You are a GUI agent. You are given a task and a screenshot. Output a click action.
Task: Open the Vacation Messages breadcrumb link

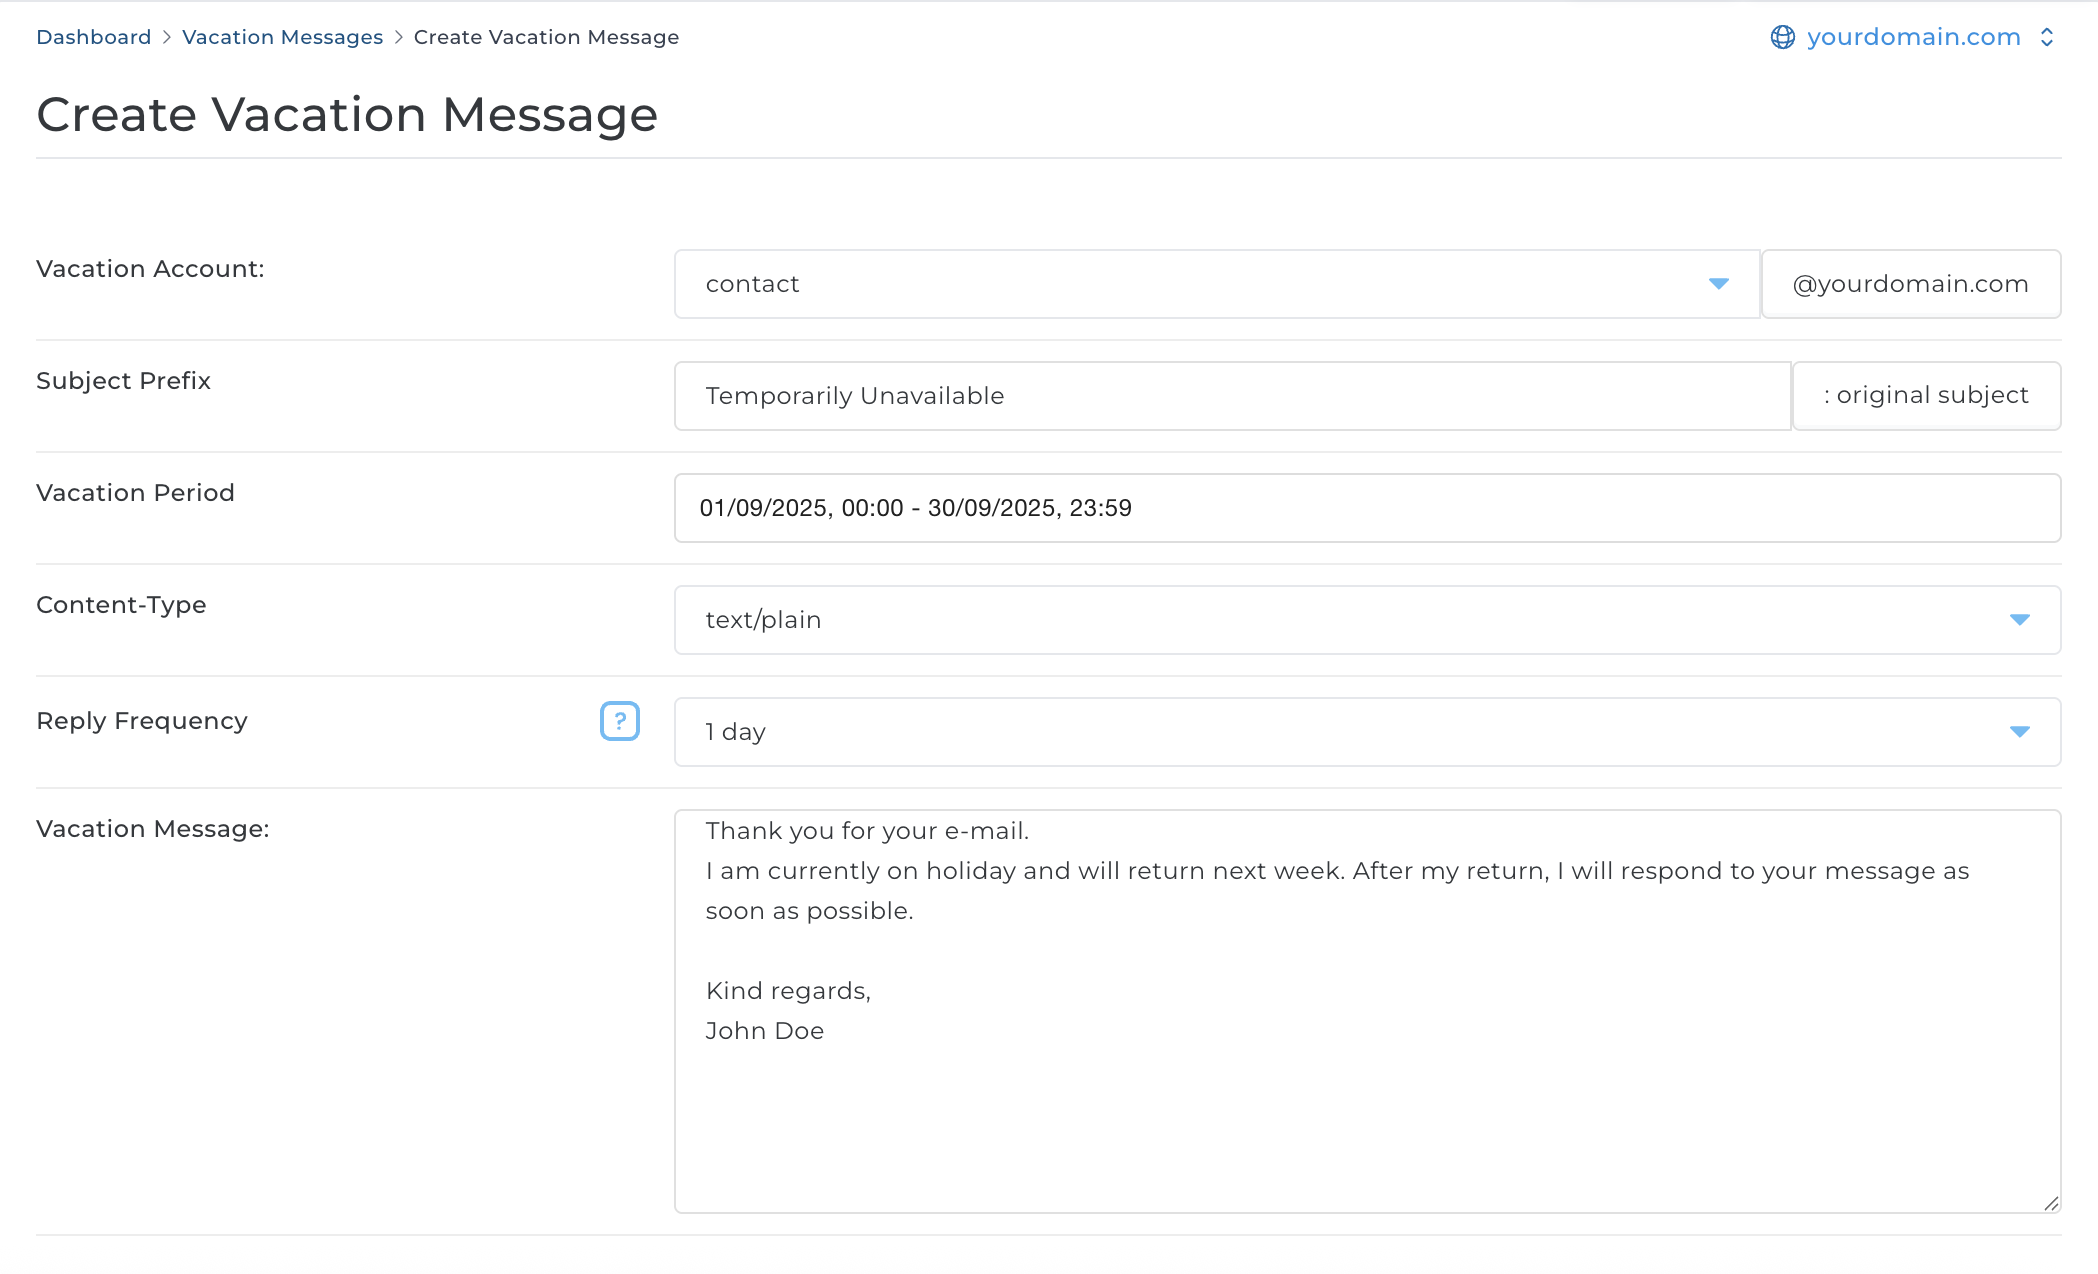[x=282, y=37]
